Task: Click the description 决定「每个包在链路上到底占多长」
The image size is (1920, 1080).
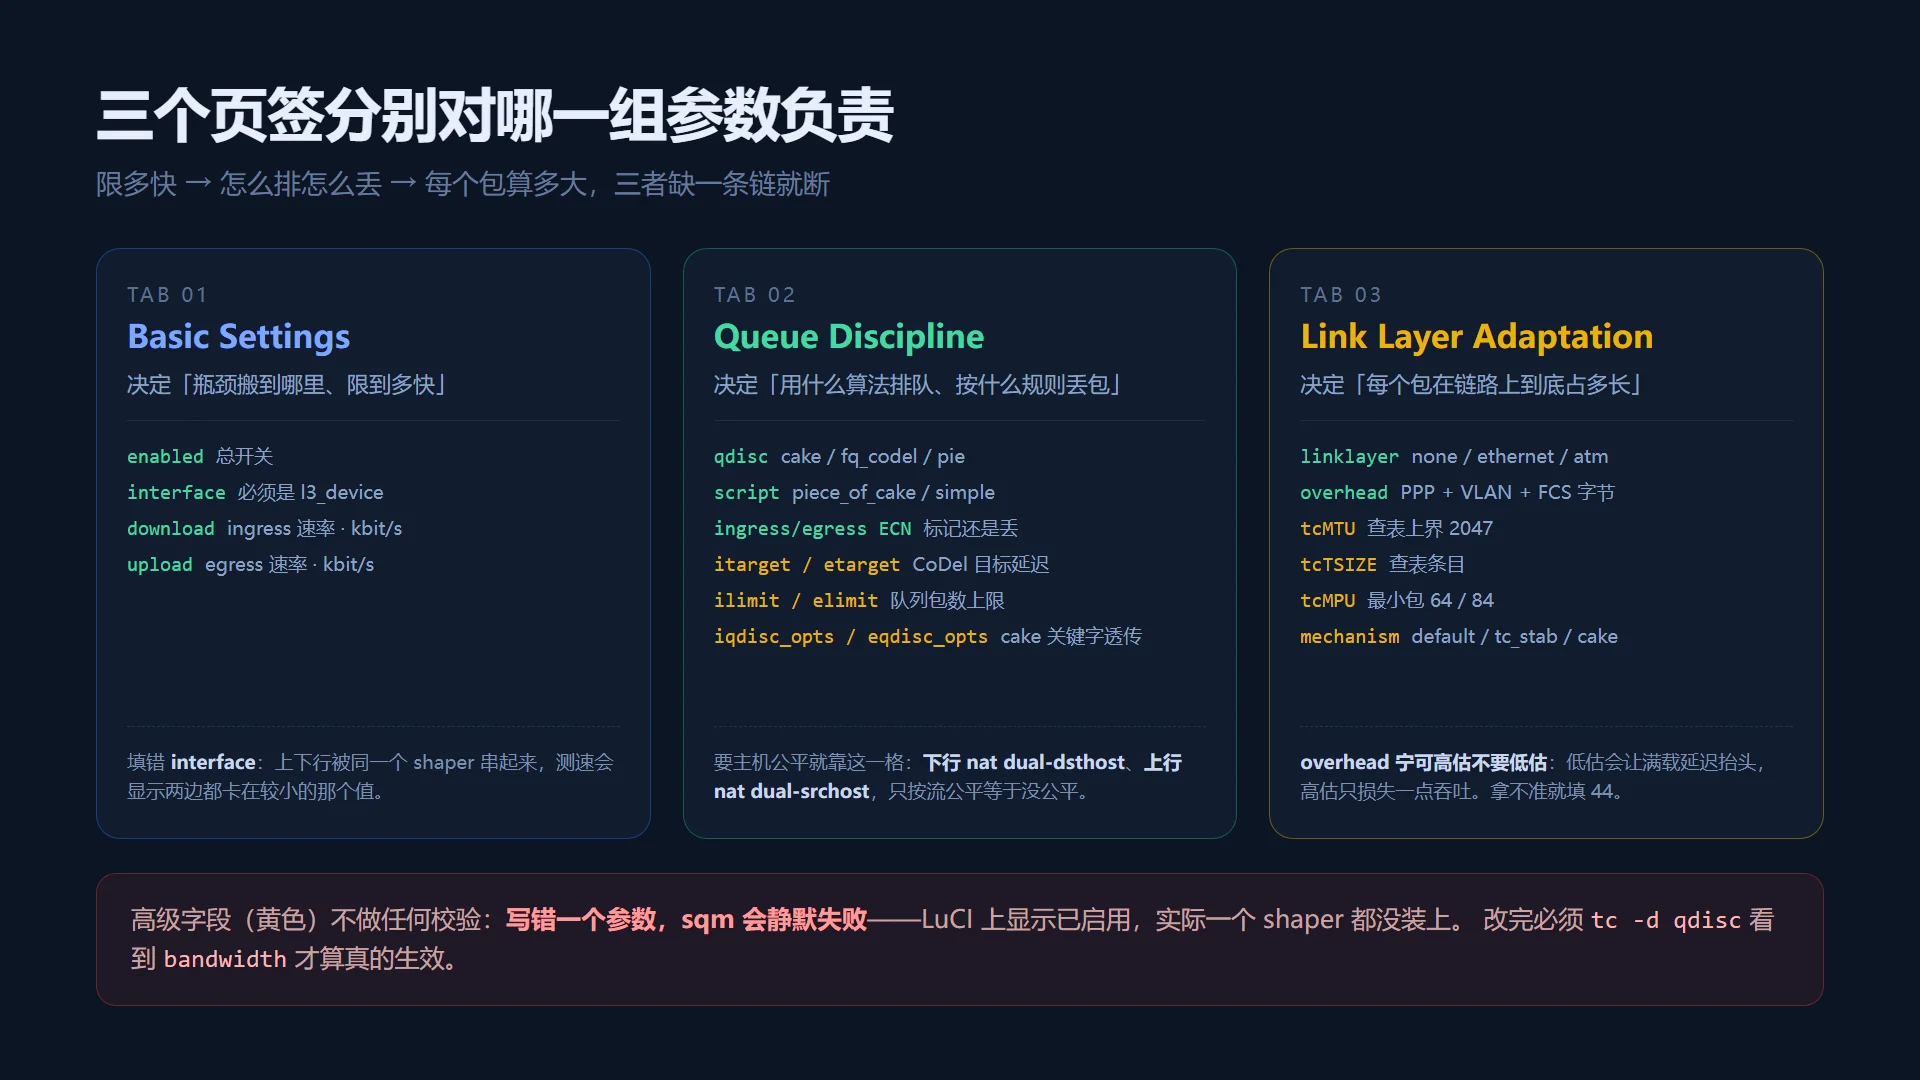Action: click(1471, 385)
